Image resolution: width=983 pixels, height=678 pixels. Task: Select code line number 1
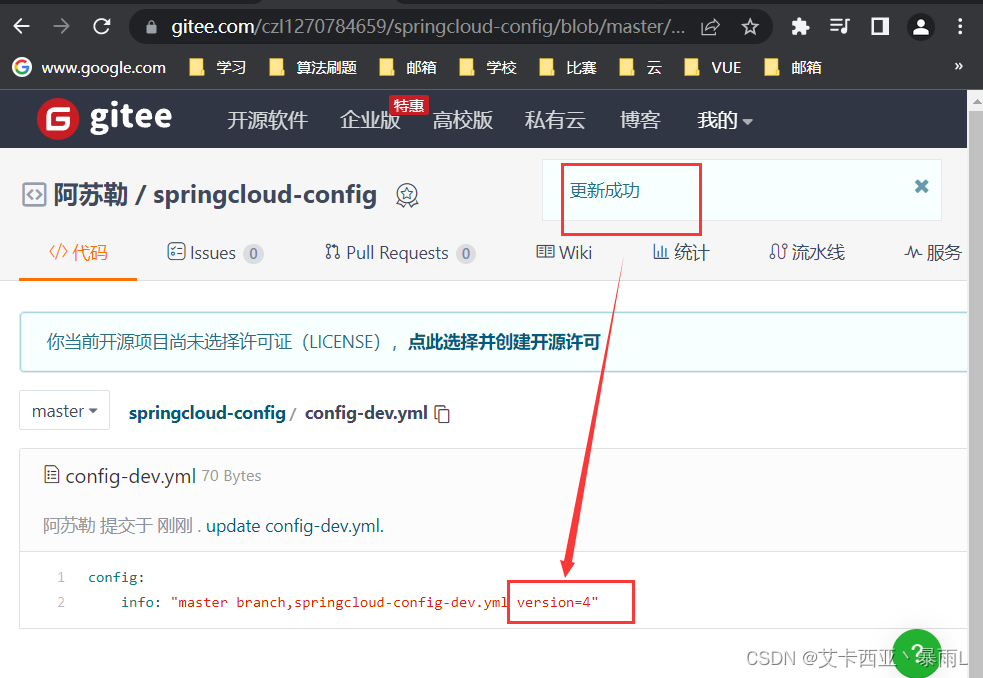tap(61, 577)
